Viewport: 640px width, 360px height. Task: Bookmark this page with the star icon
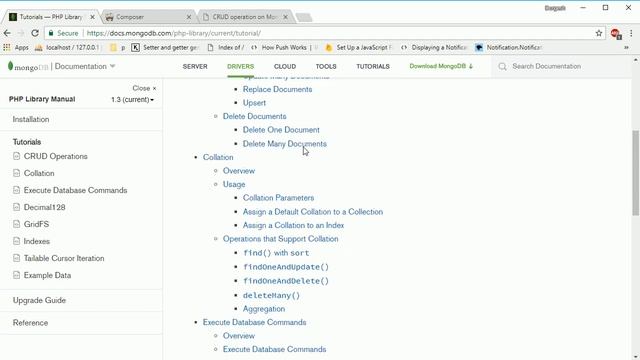599,33
